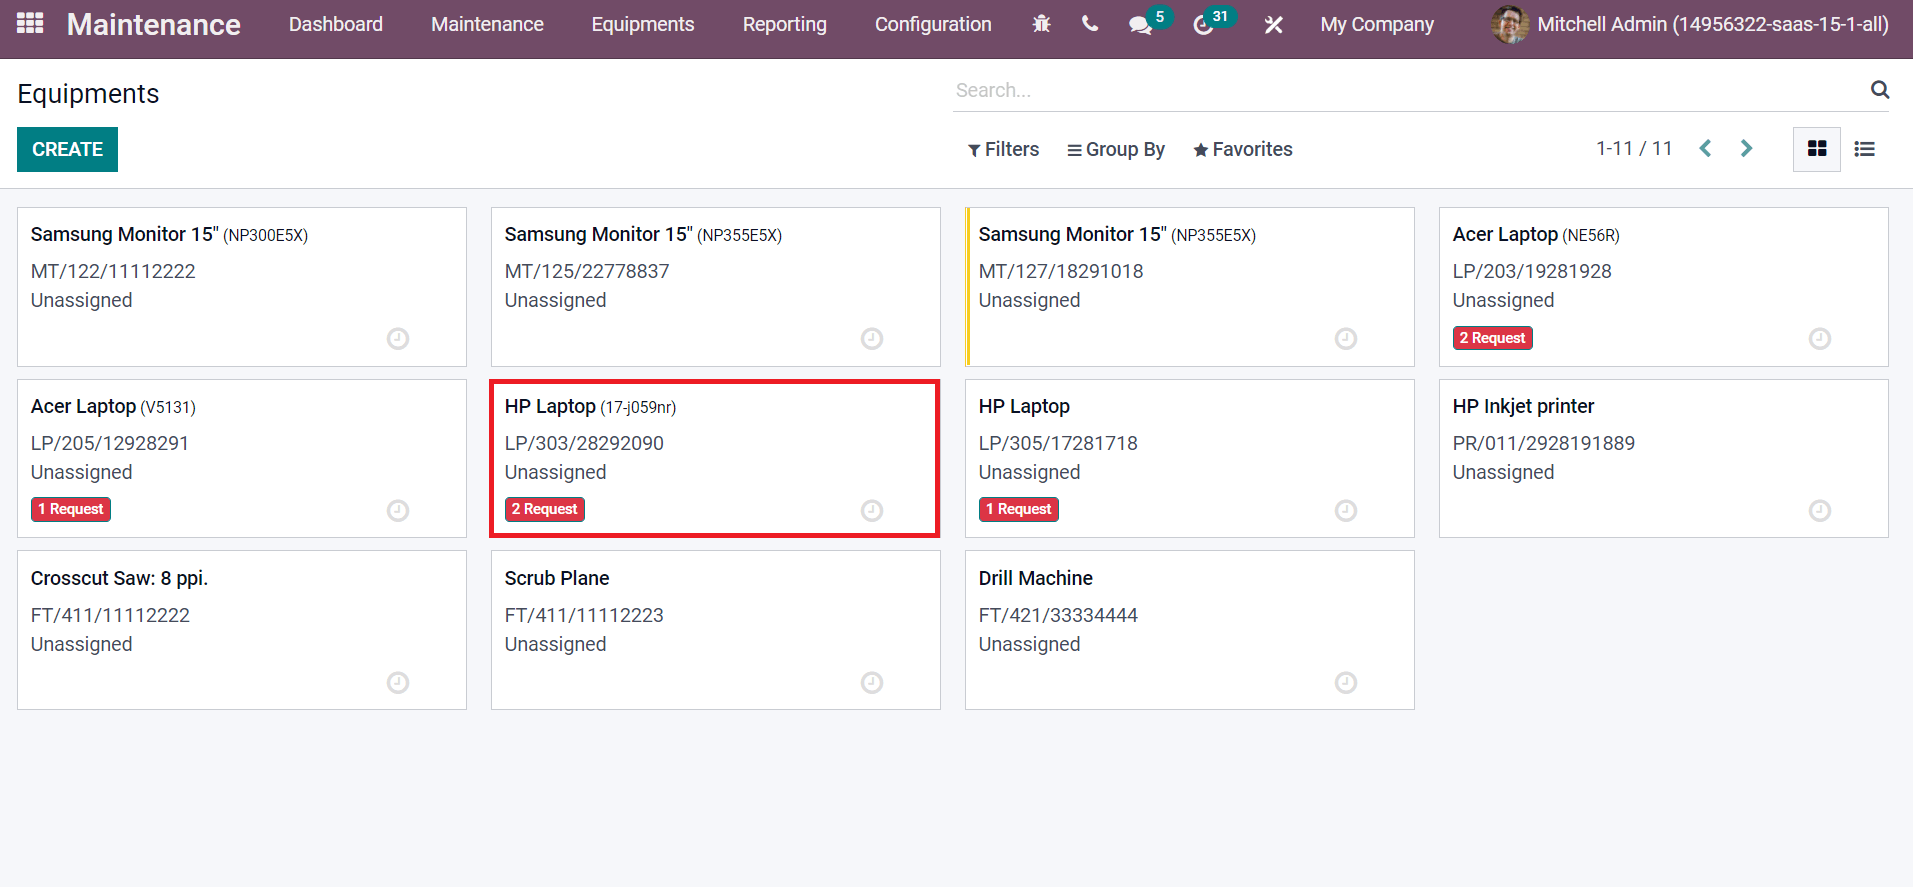The height and width of the screenshot is (887, 1913).
Task: Click activity clock on Samsung Monitor NP300E5X card
Action: click(x=398, y=339)
